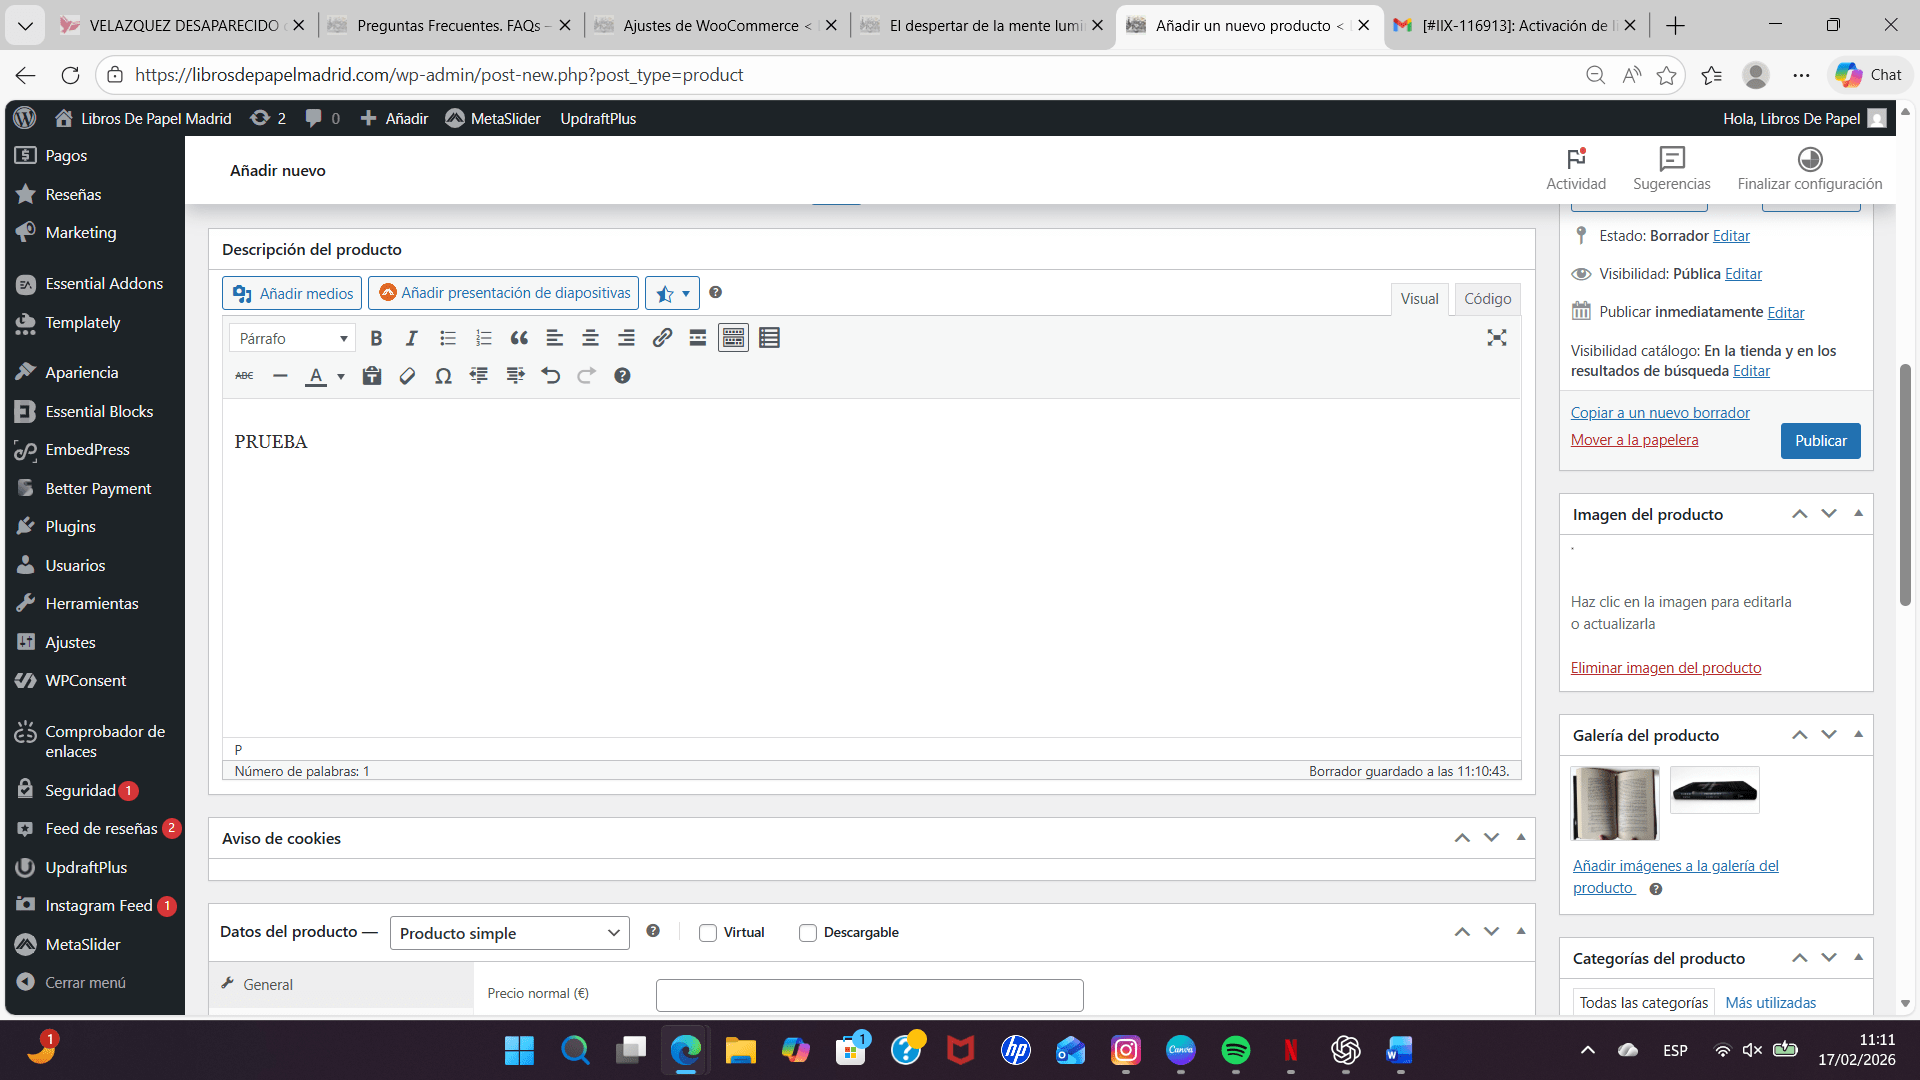Toggle bold formatting in editor toolbar
The width and height of the screenshot is (1920, 1080).
pos(376,338)
